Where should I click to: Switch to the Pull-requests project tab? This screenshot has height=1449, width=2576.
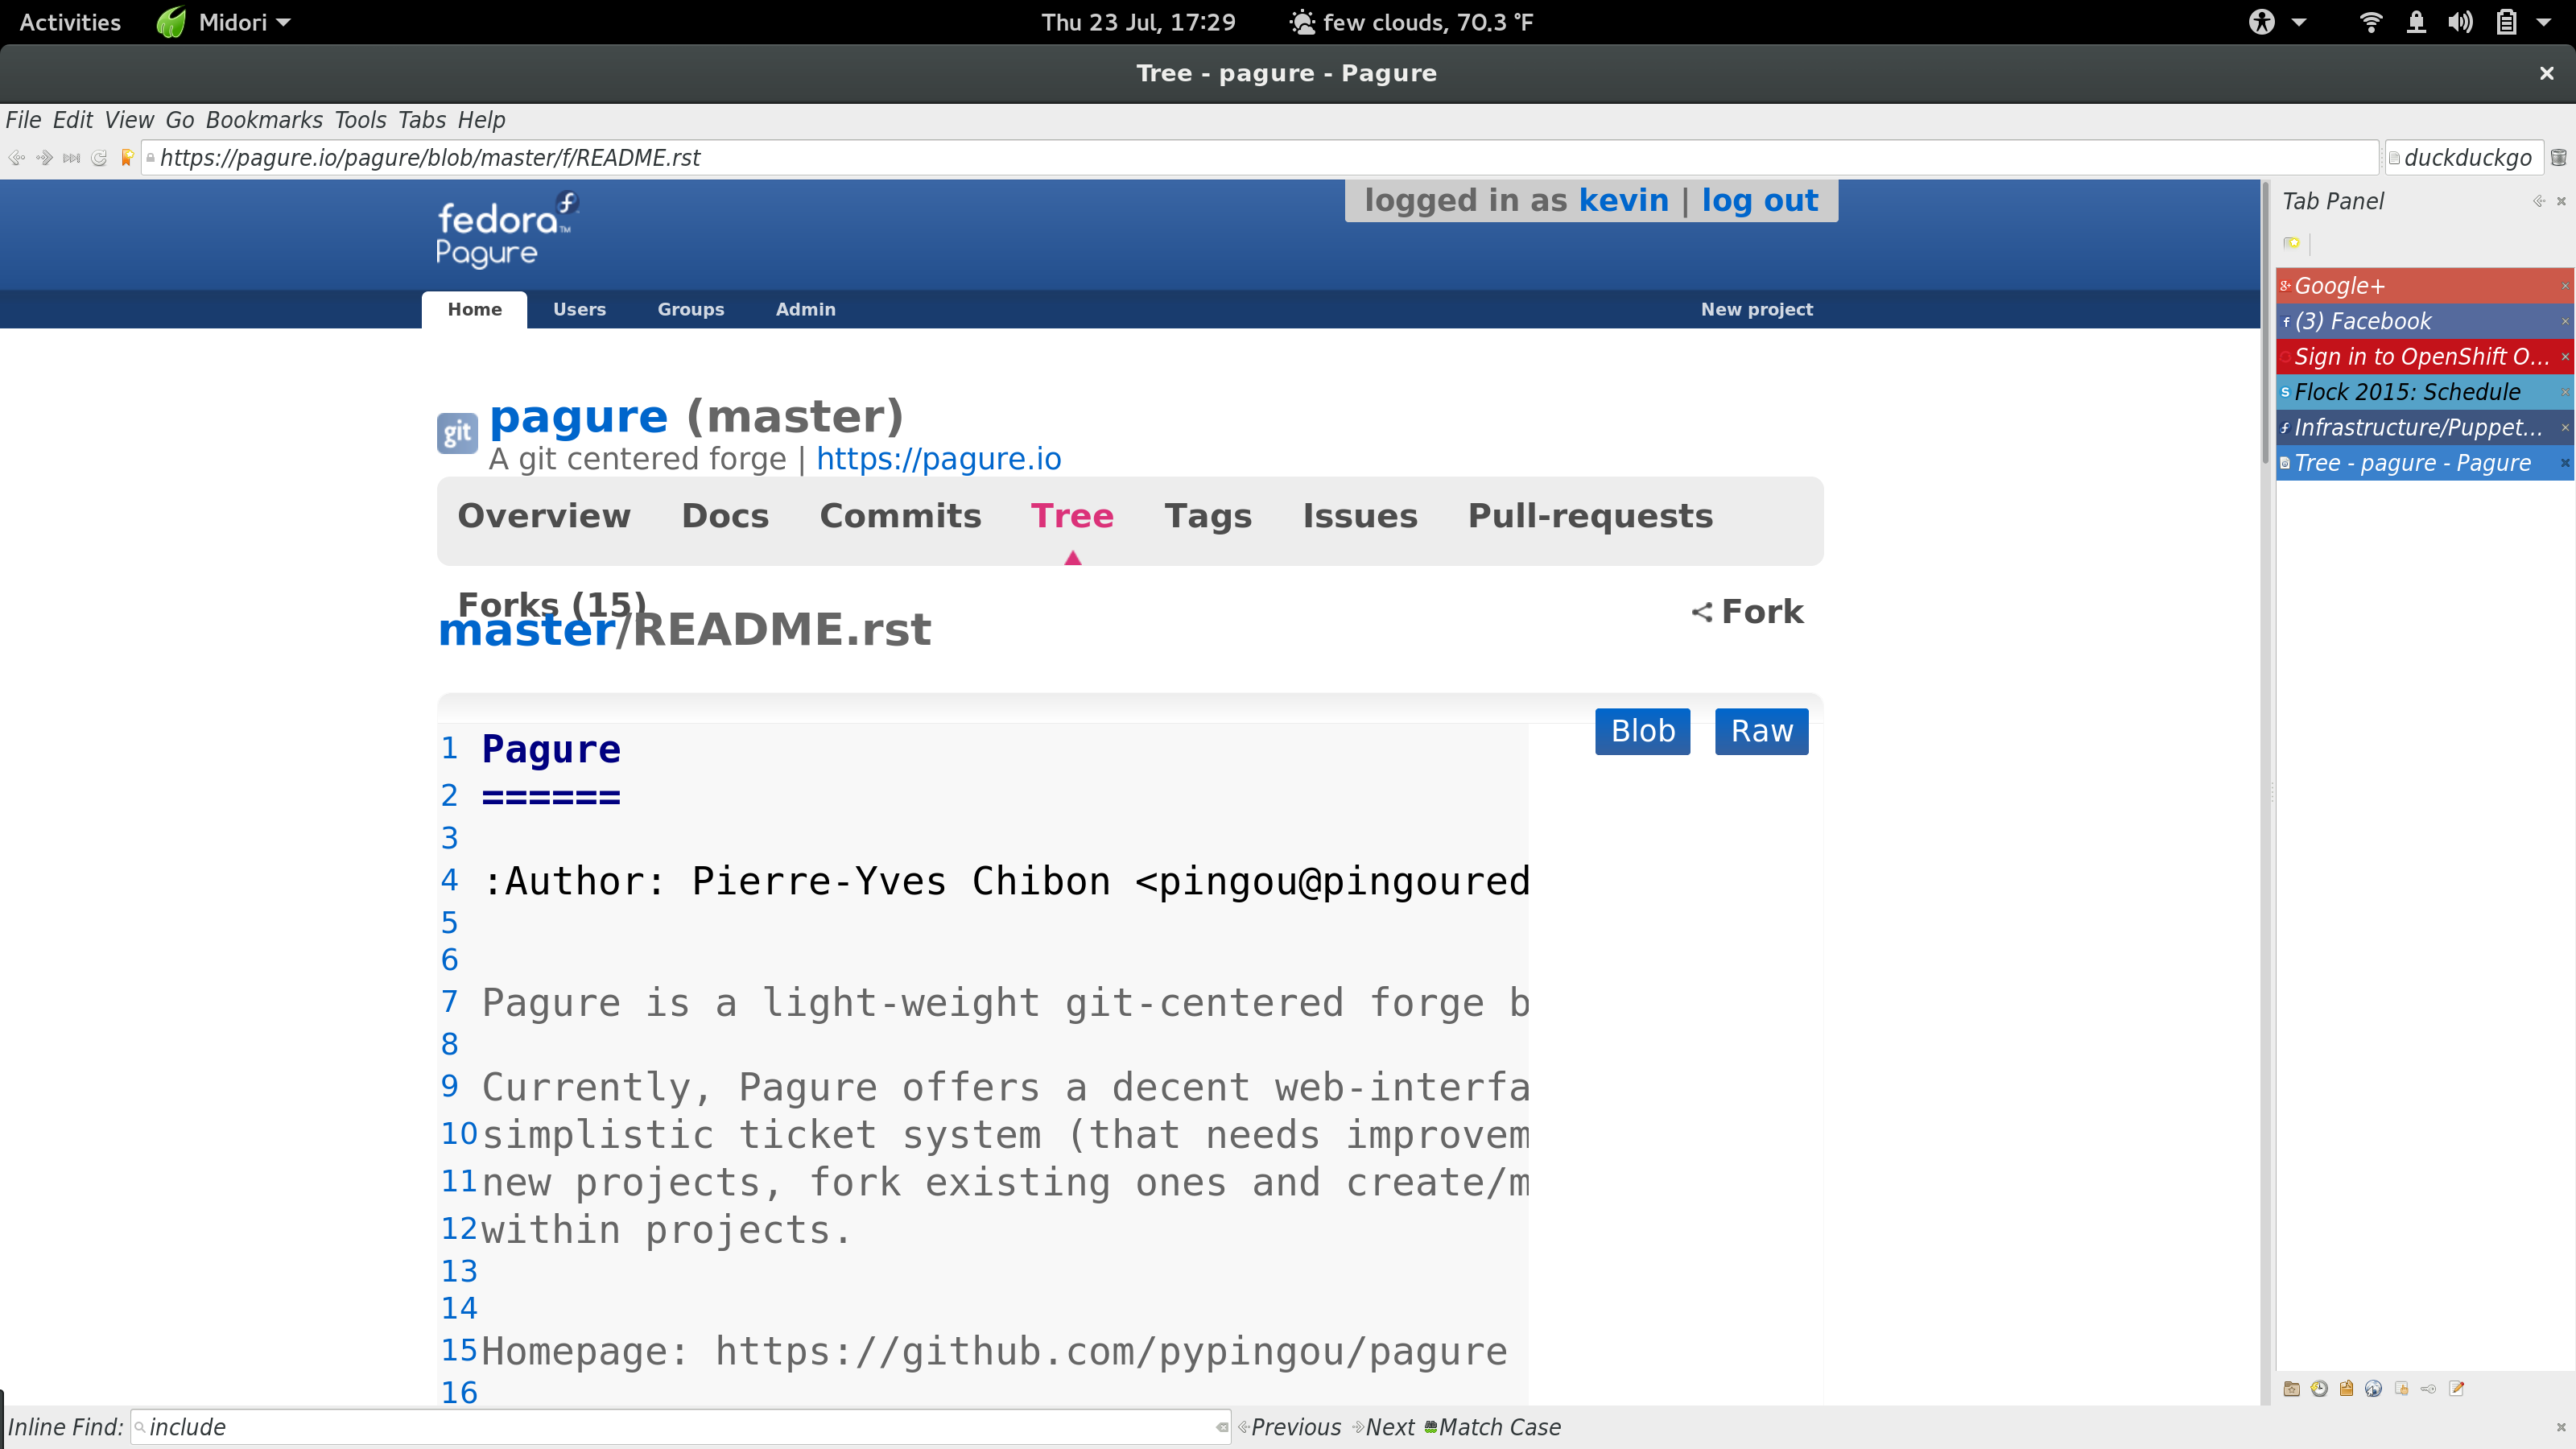pyautogui.click(x=1590, y=516)
